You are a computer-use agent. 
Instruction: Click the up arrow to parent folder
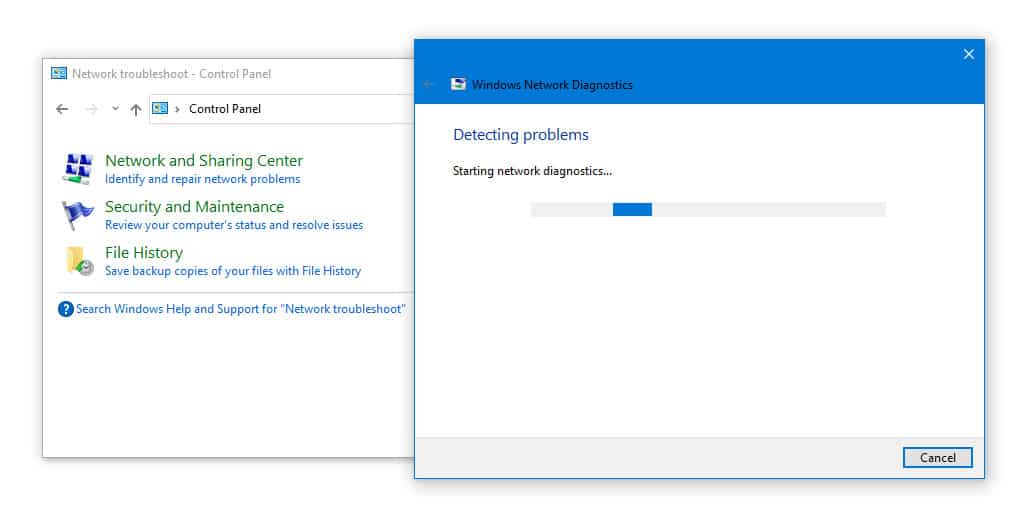point(136,109)
